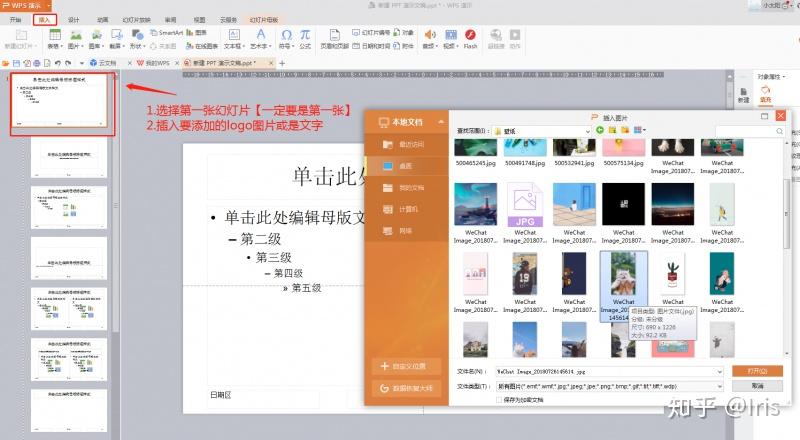Image resolution: width=800 pixels, height=440 pixels.
Task: Tick the checkbox below the file type field
Action: click(499, 400)
